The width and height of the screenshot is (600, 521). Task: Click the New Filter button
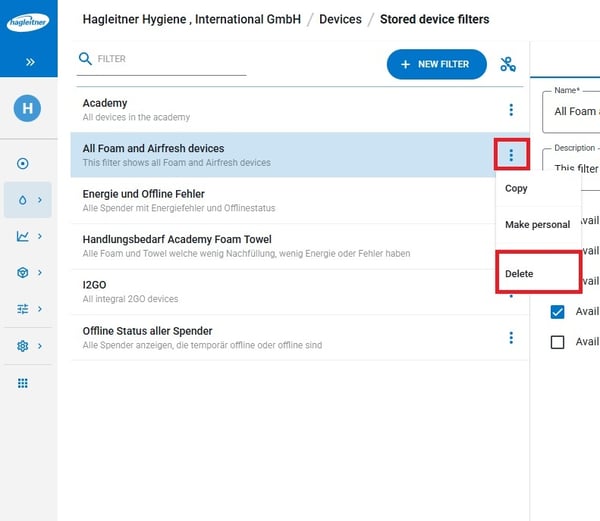(x=436, y=65)
